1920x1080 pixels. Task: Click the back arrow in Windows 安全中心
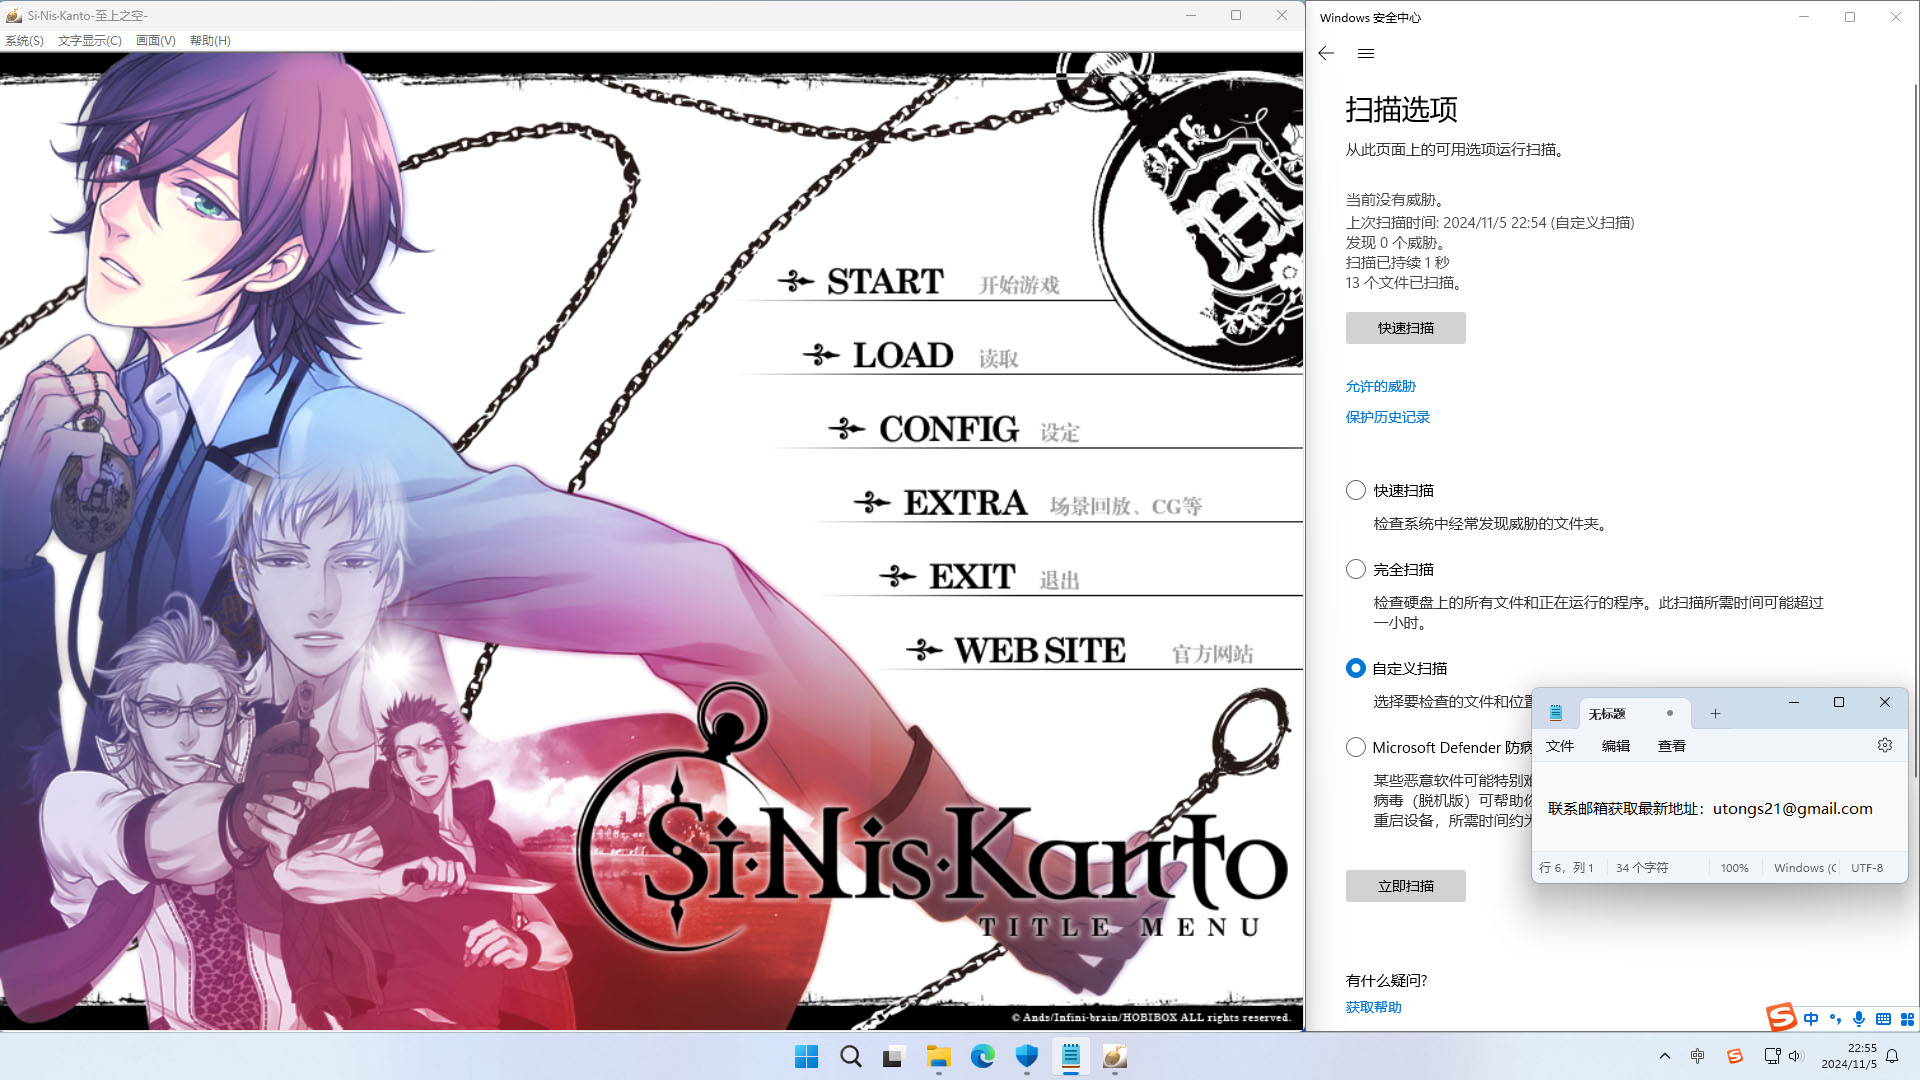pos(1326,53)
